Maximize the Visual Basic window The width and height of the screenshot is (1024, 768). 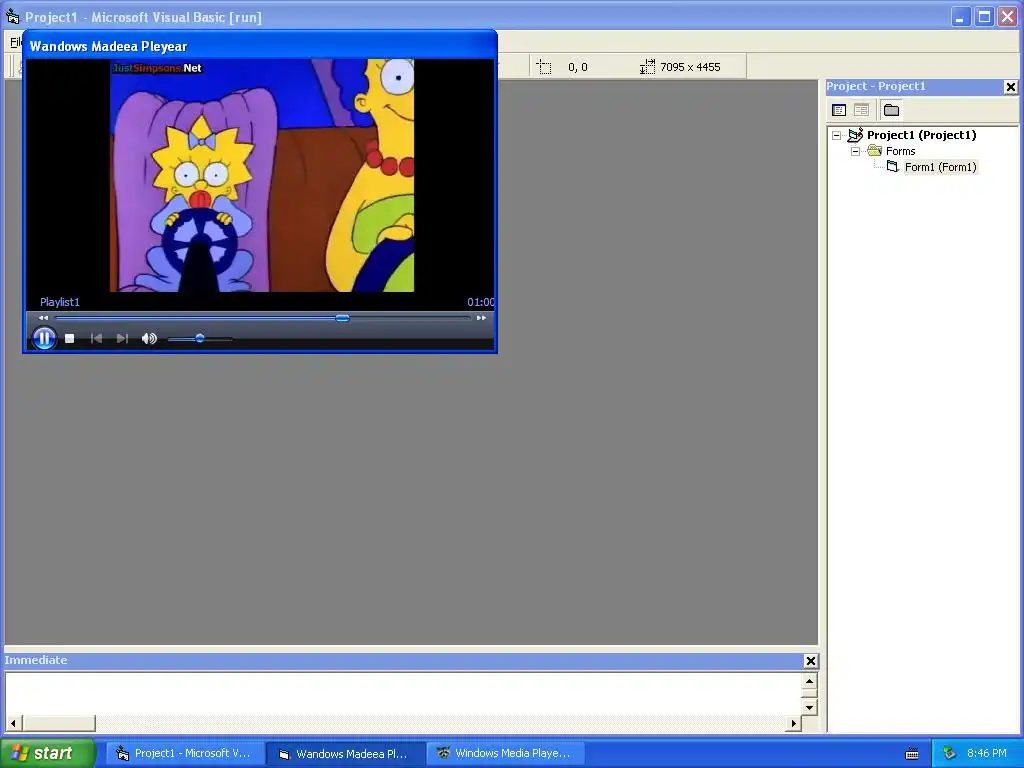pos(985,17)
